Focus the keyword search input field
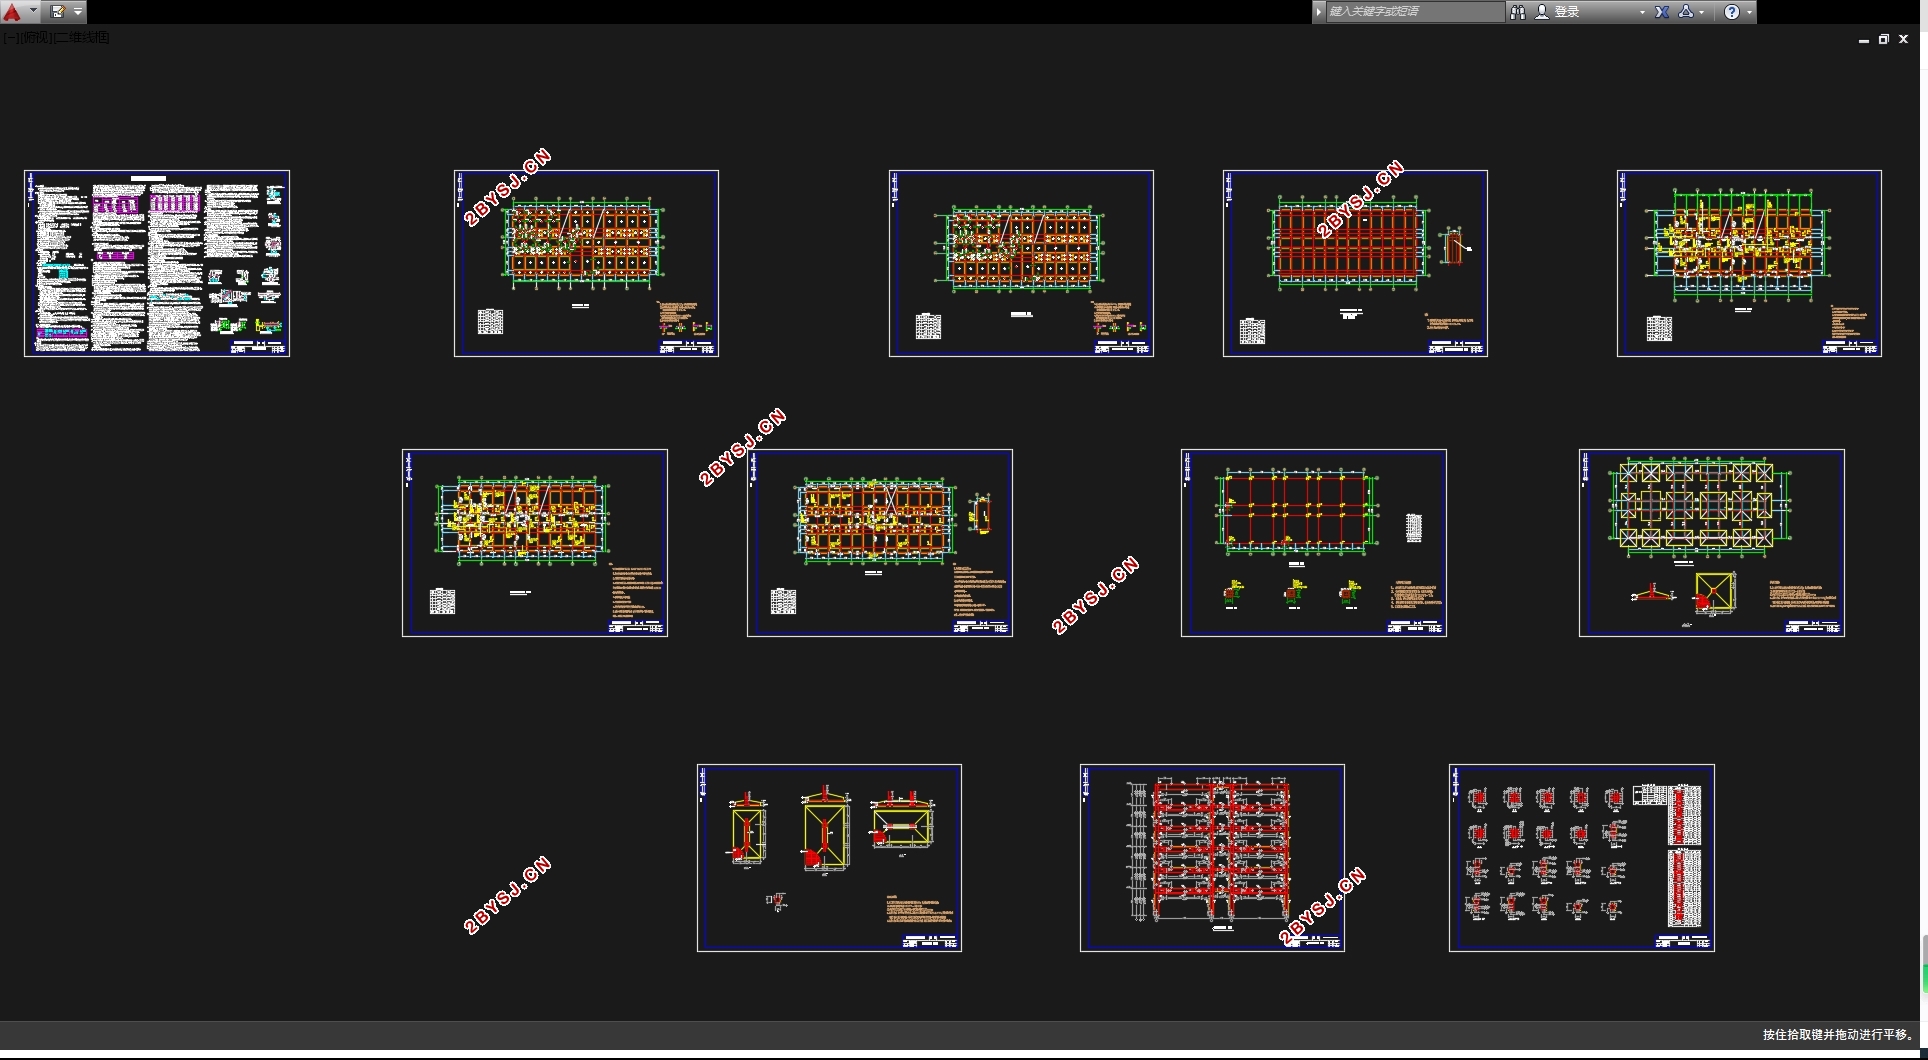The width and height of the screenshot is (1928, 1060). click(1414, 12)
